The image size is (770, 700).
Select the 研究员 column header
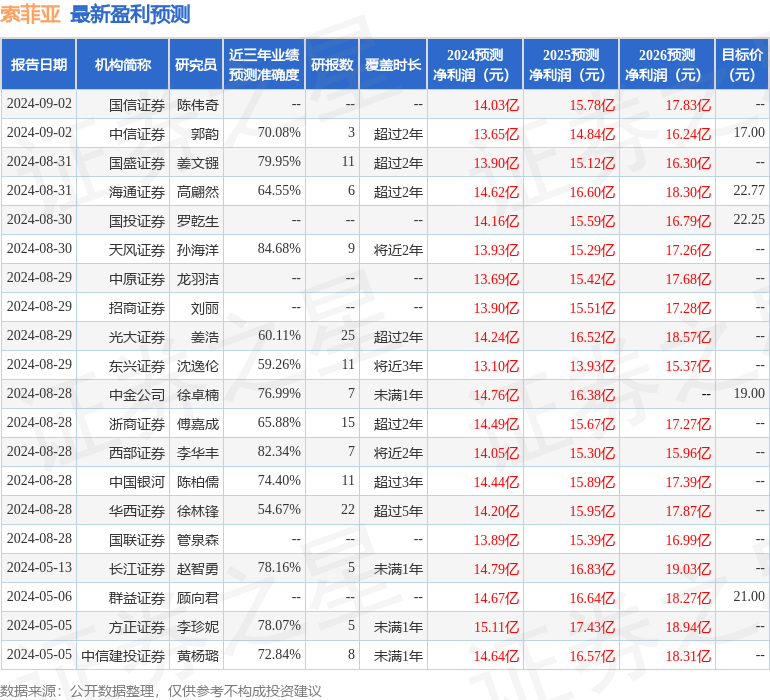click(x=196, y=65)
